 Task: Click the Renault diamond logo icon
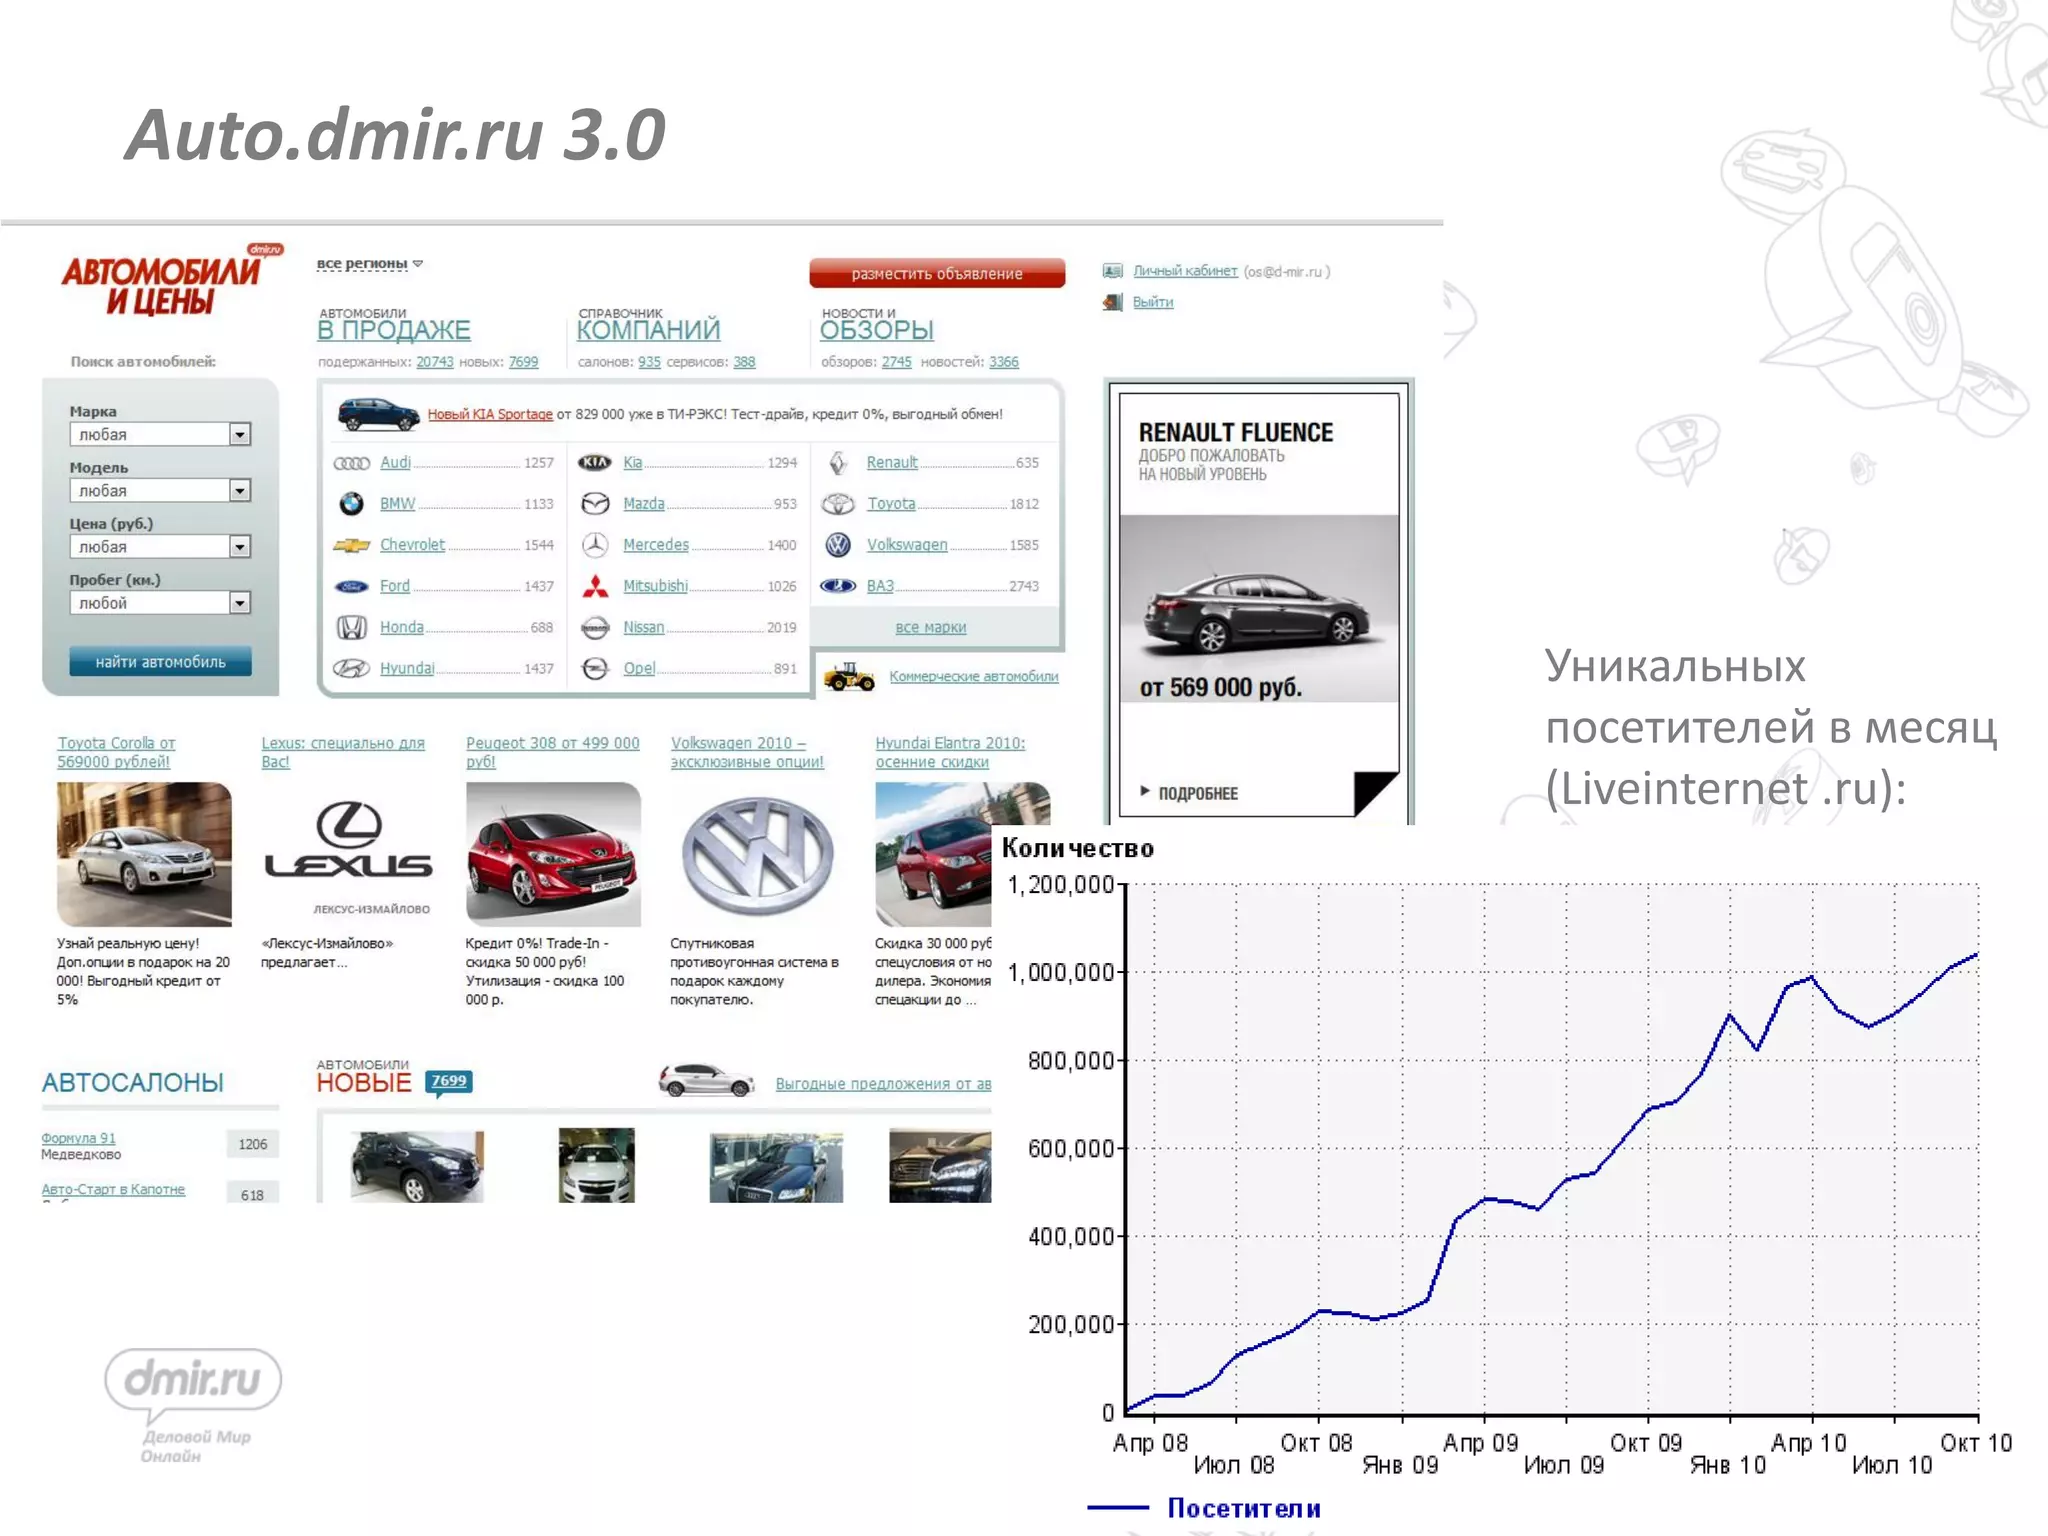coord(838,462)
